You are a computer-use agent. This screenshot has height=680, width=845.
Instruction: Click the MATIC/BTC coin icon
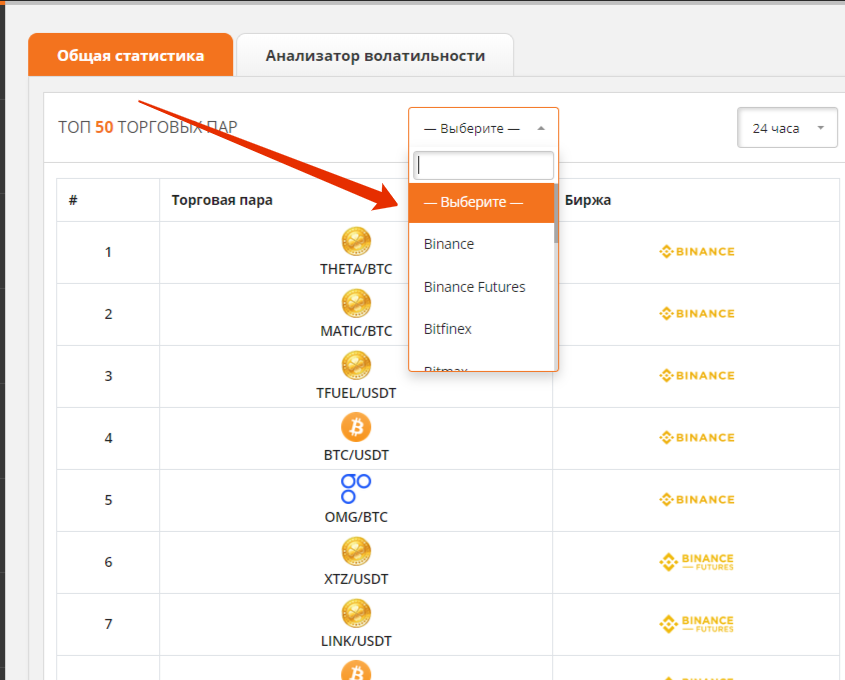pos(356,304)
